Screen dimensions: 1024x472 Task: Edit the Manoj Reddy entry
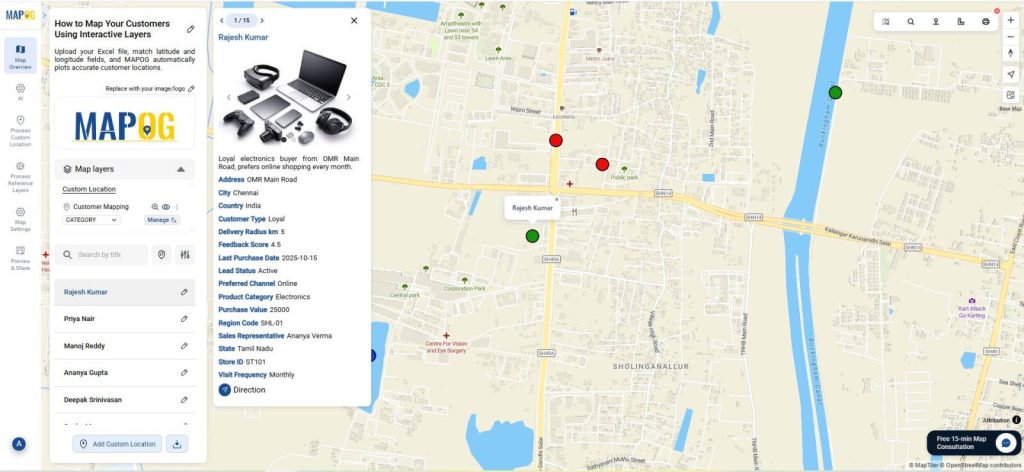point(184,346)
